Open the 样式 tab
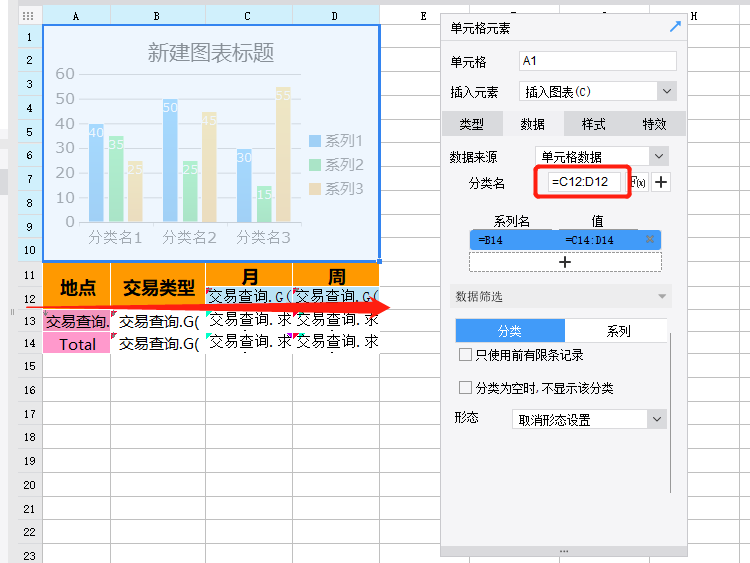 click(593, 124)
